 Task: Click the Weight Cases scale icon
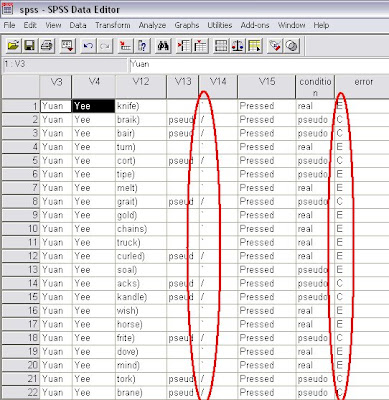[238, 46]
